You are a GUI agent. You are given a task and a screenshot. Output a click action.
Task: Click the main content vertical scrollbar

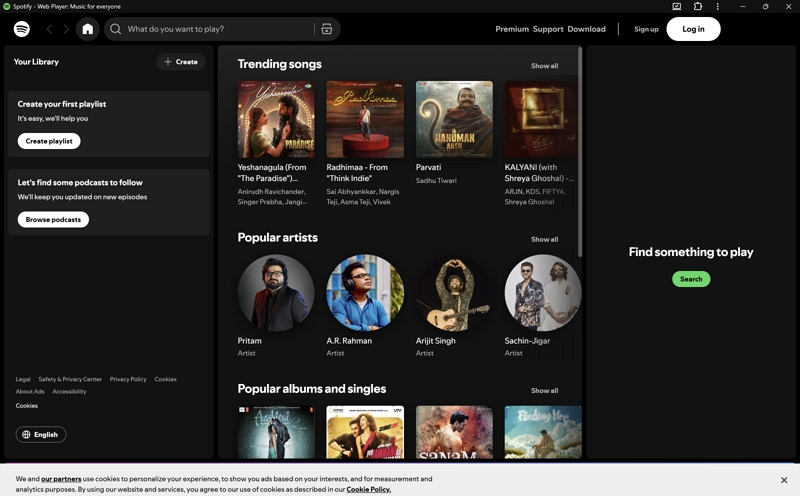click(580, 152)
